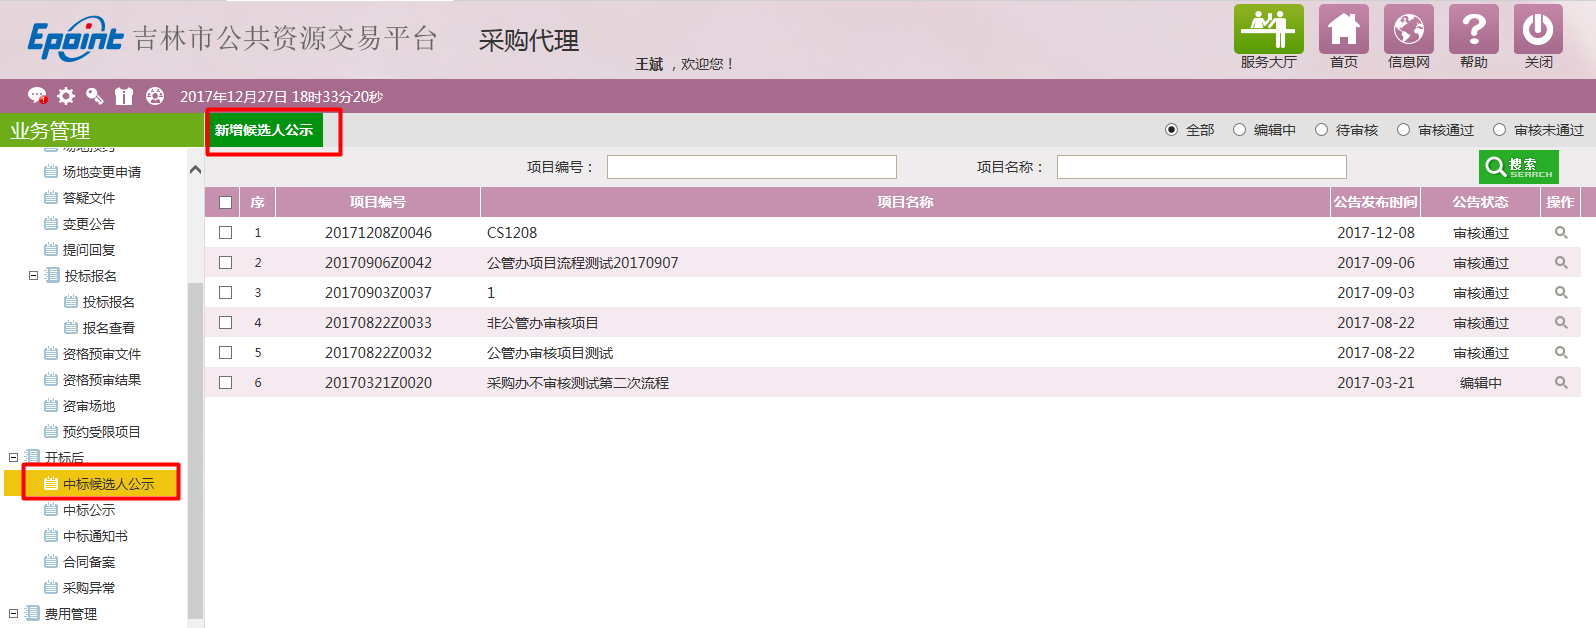Open 合同备案 in the sidebar menu
Image resolution: width=1596 pixels, height=628 pixels.
[x=89, y=562]
